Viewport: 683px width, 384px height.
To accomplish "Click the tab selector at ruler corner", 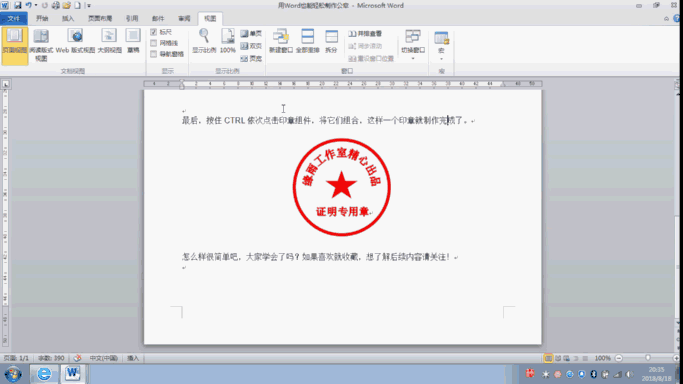I will click(x=6, y=84).
